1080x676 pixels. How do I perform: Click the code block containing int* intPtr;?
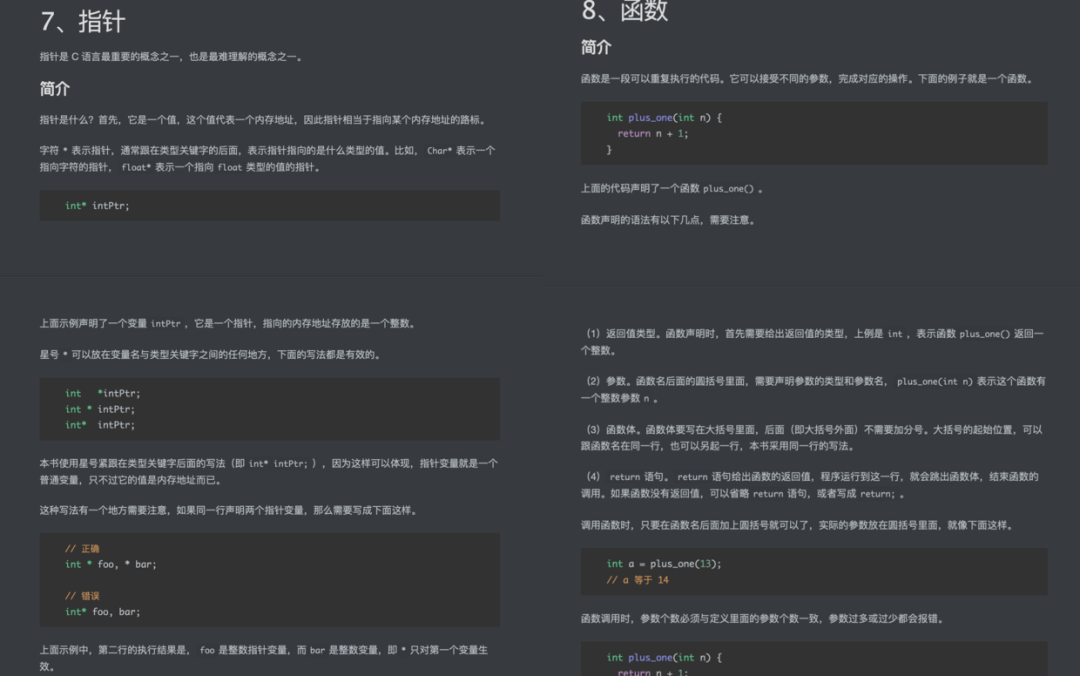pos(270,205)
